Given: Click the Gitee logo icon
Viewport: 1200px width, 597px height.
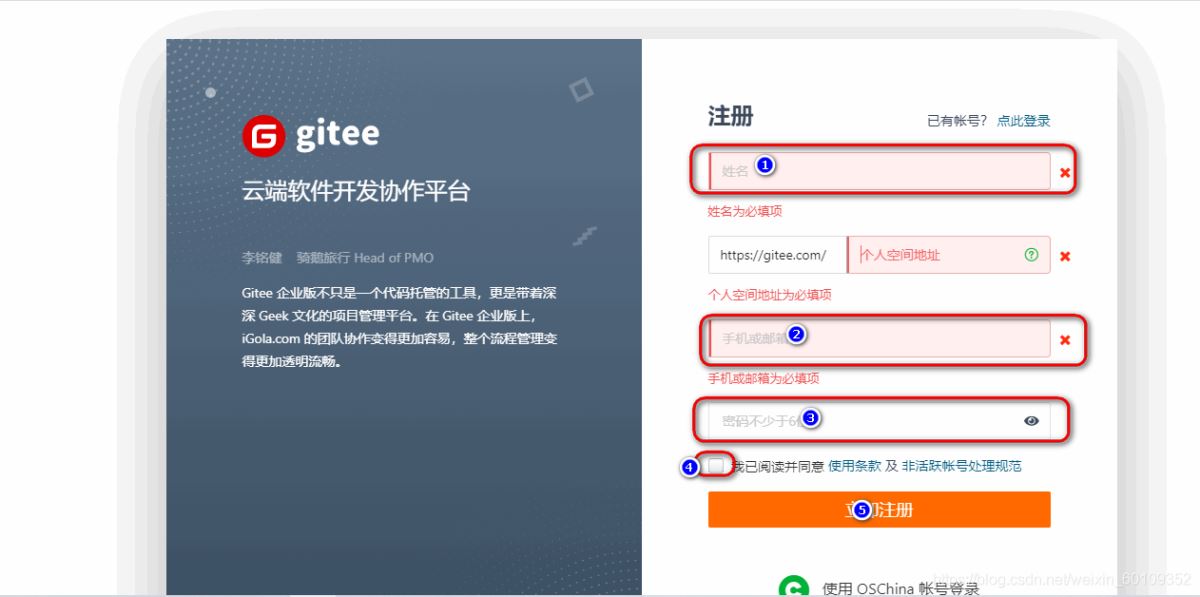Looking at the screenshot, I should tap(264, 136).
